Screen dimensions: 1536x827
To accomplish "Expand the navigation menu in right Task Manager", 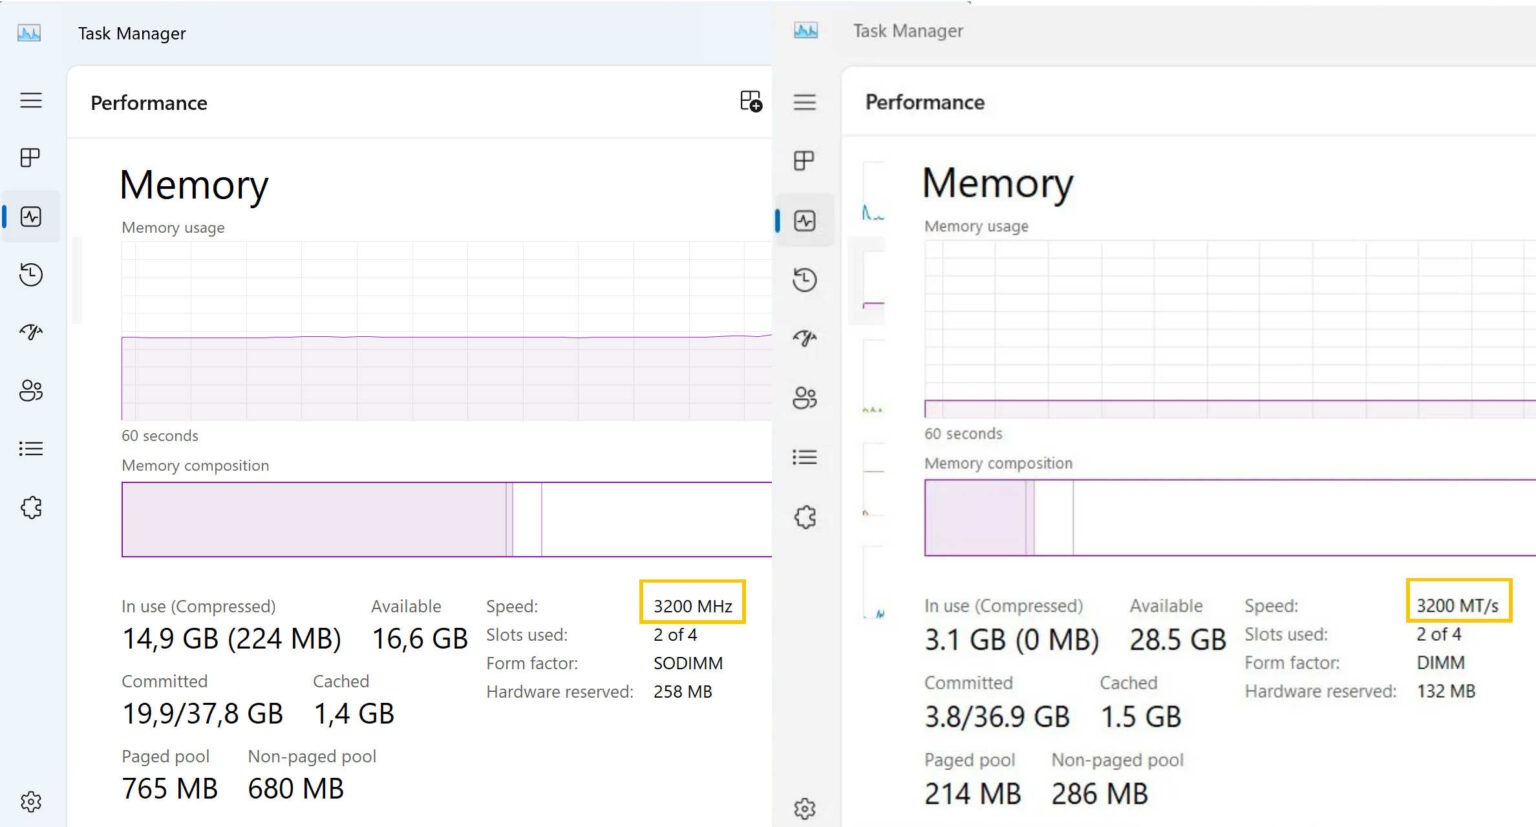I will tap(805, 102).
